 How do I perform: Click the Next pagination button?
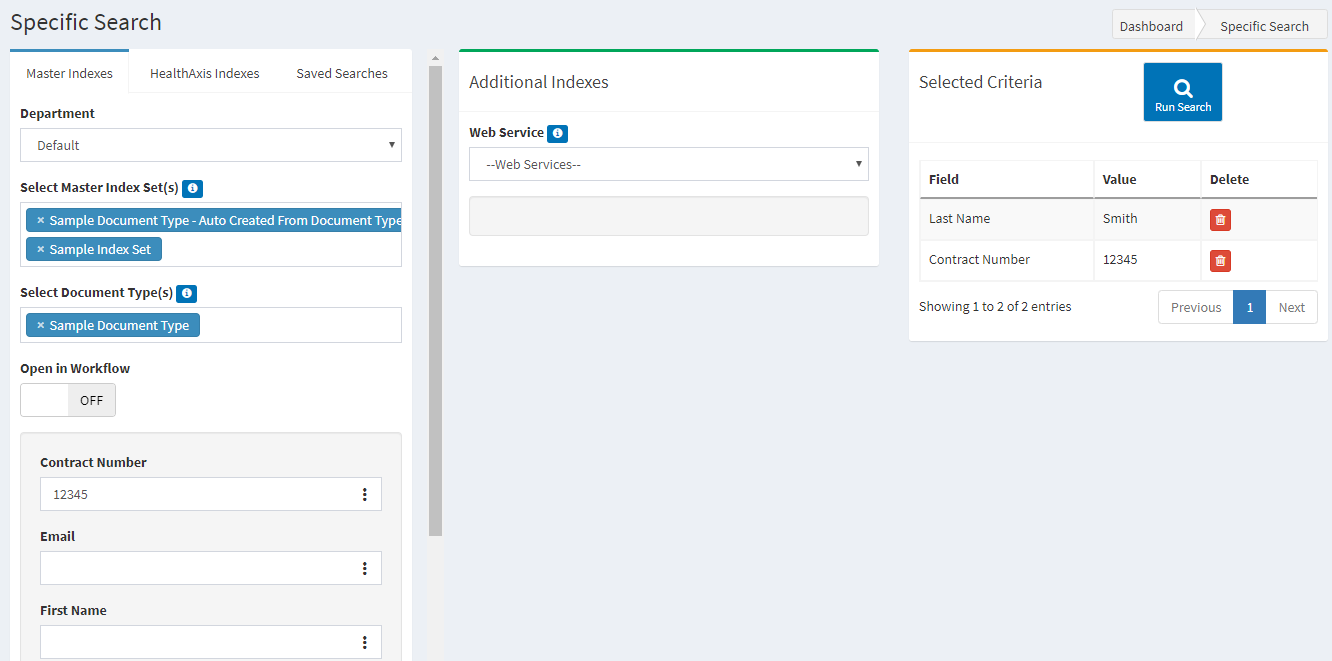pyautogui.click(x=1291, y=307)
